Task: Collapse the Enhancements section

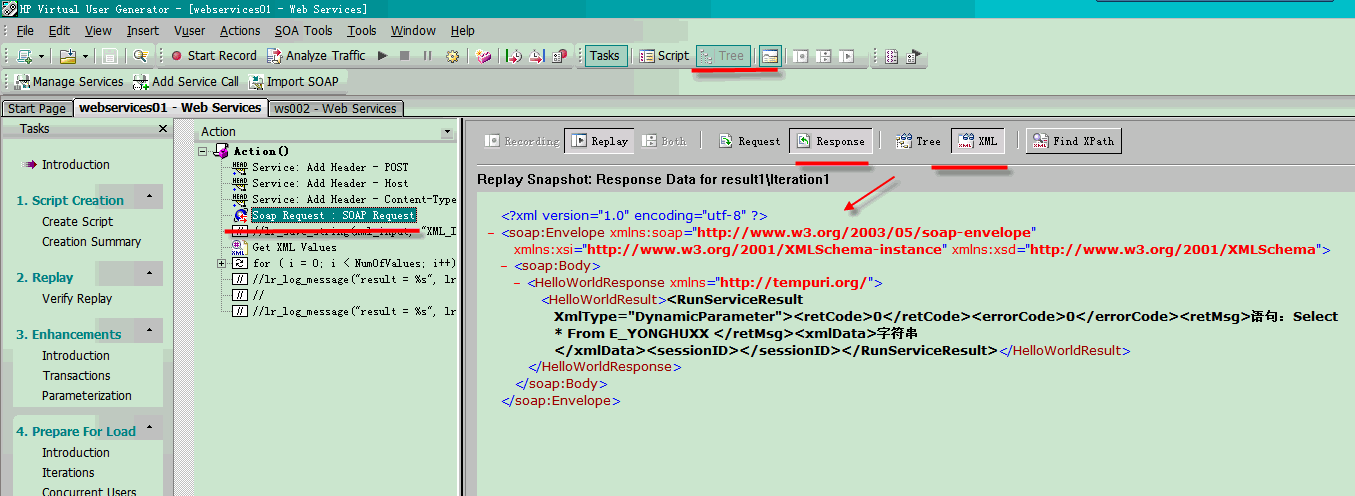Action: [x=148, y=331]
